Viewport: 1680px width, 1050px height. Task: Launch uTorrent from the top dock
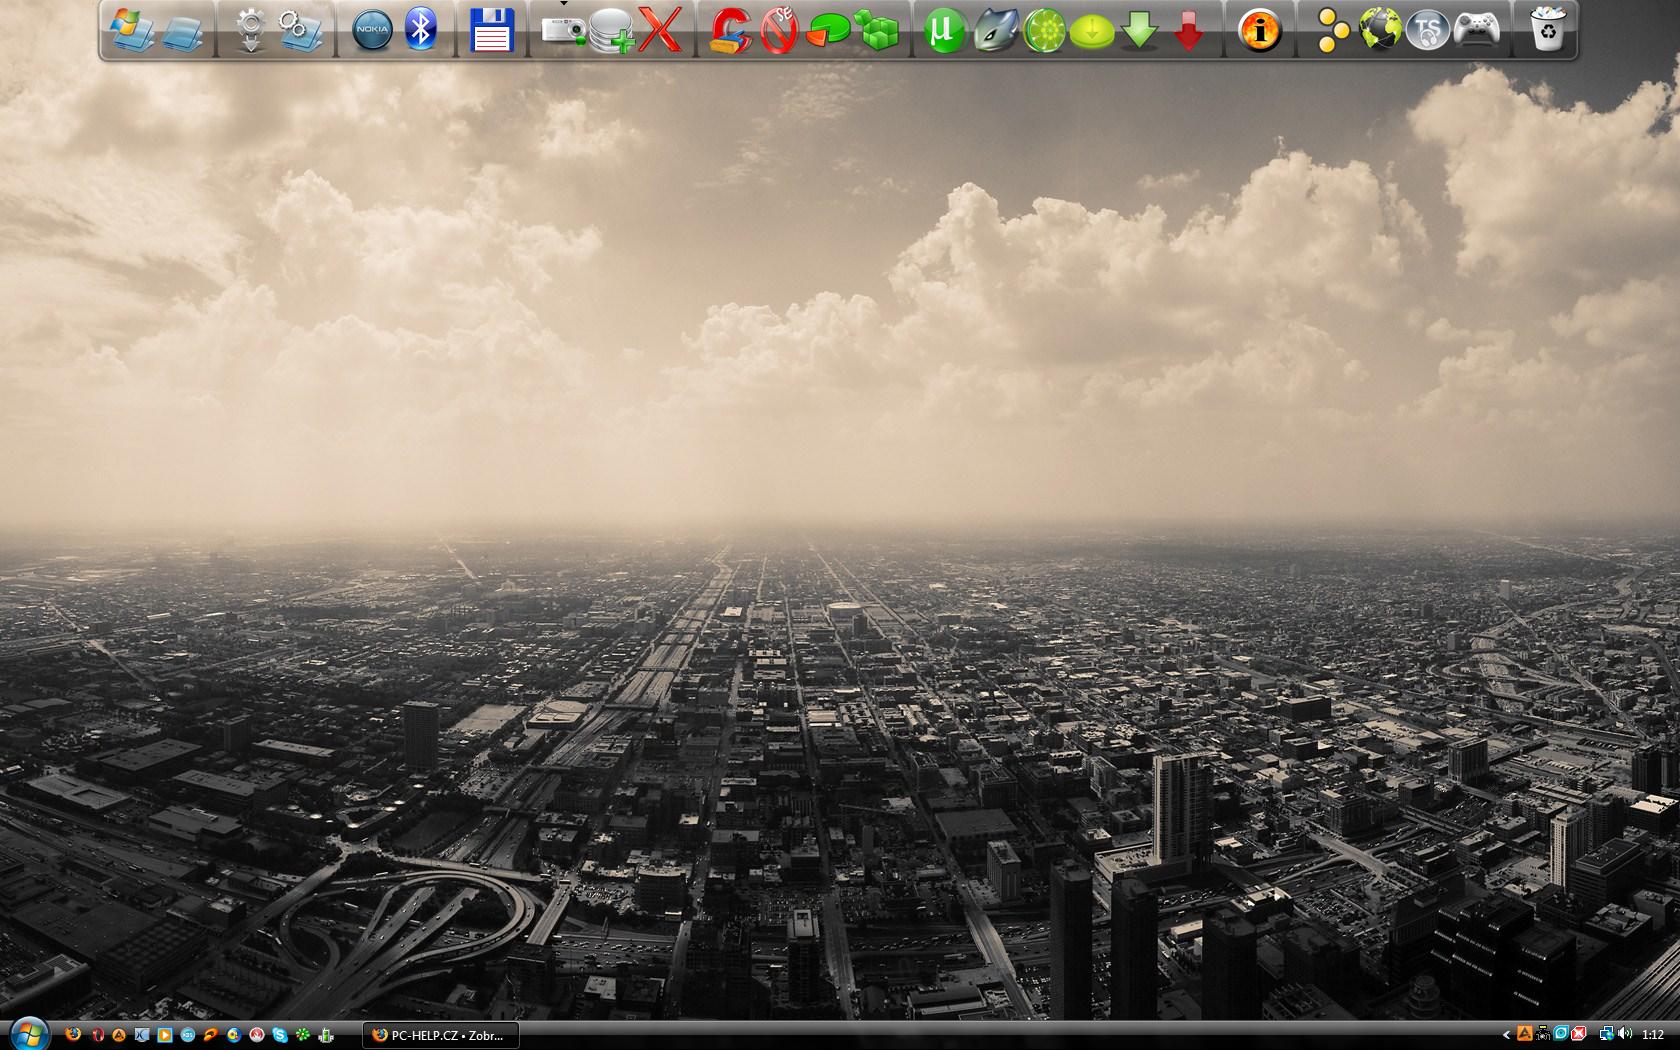942,30
